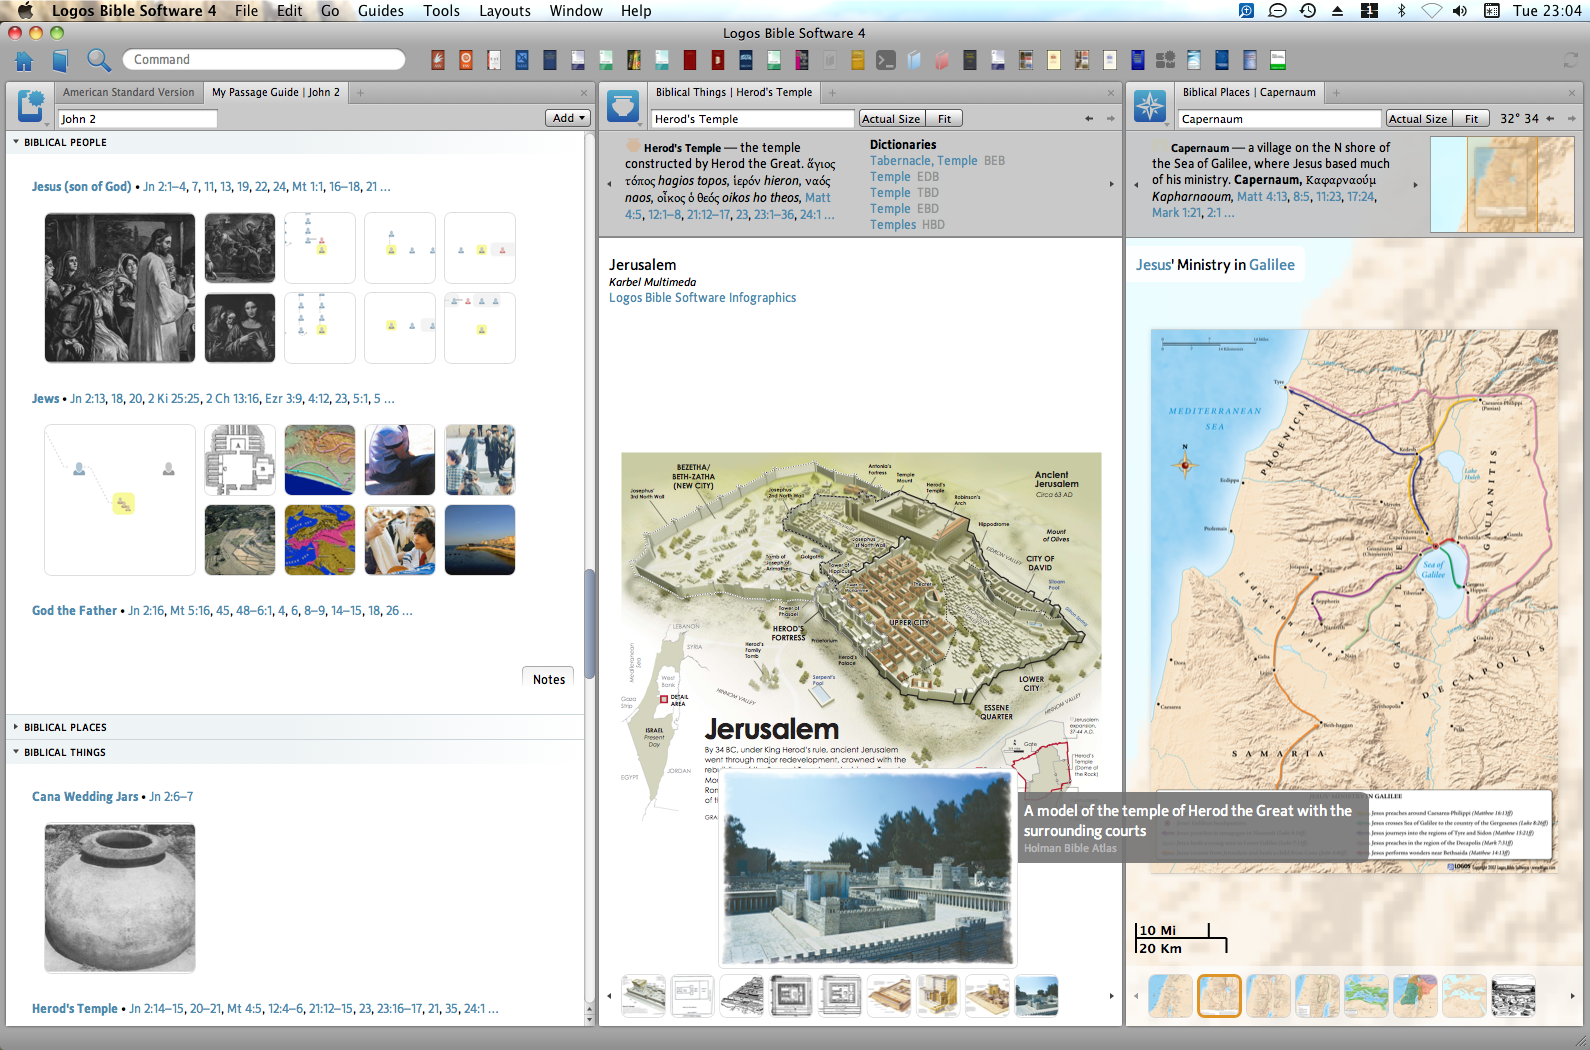Click the terminal command-line shortcut icon
Viewport: 1590px width, 1050px height.
pos(885,60)
